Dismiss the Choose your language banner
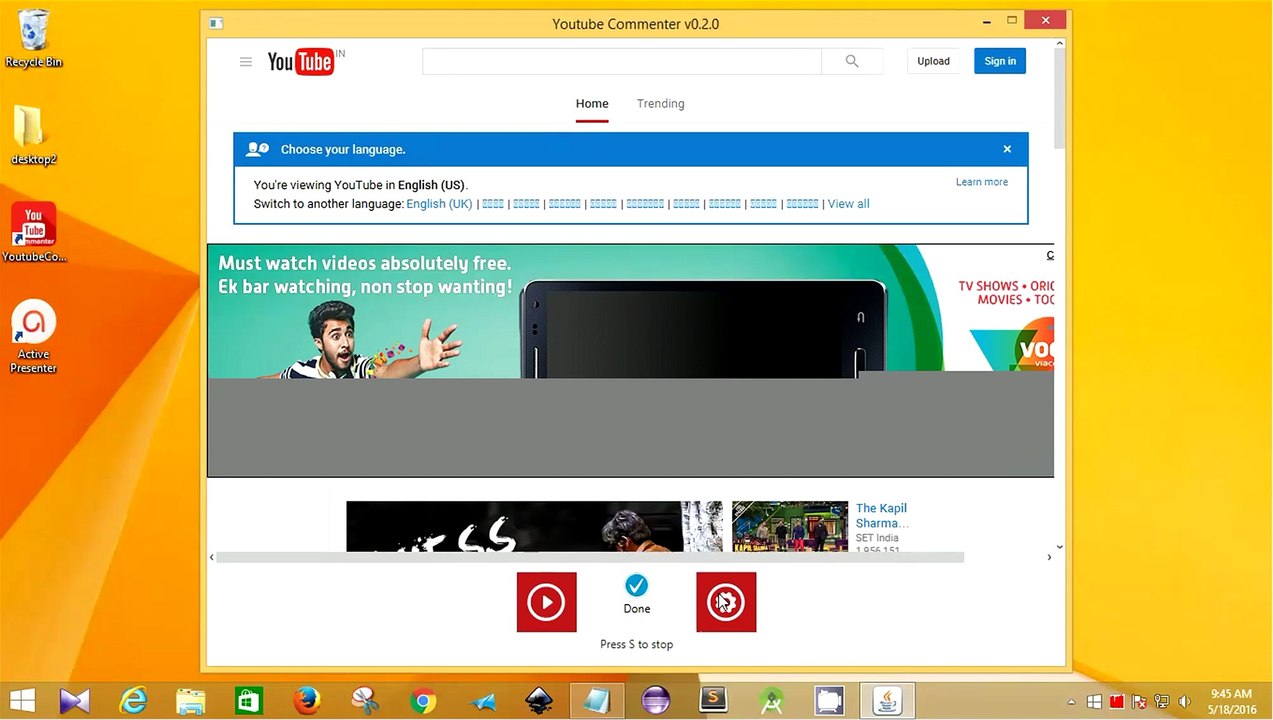The width and height of the screenshot is (1273, 720). 1007,149
